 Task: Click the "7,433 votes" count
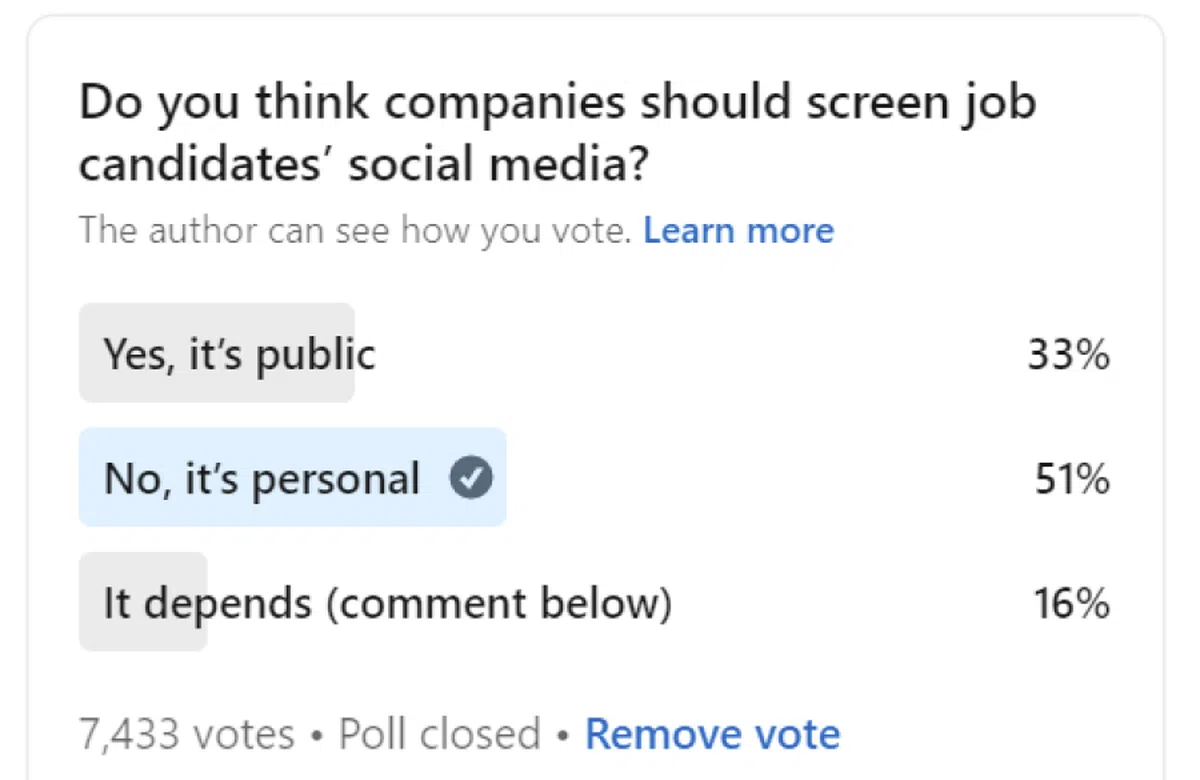187,735
